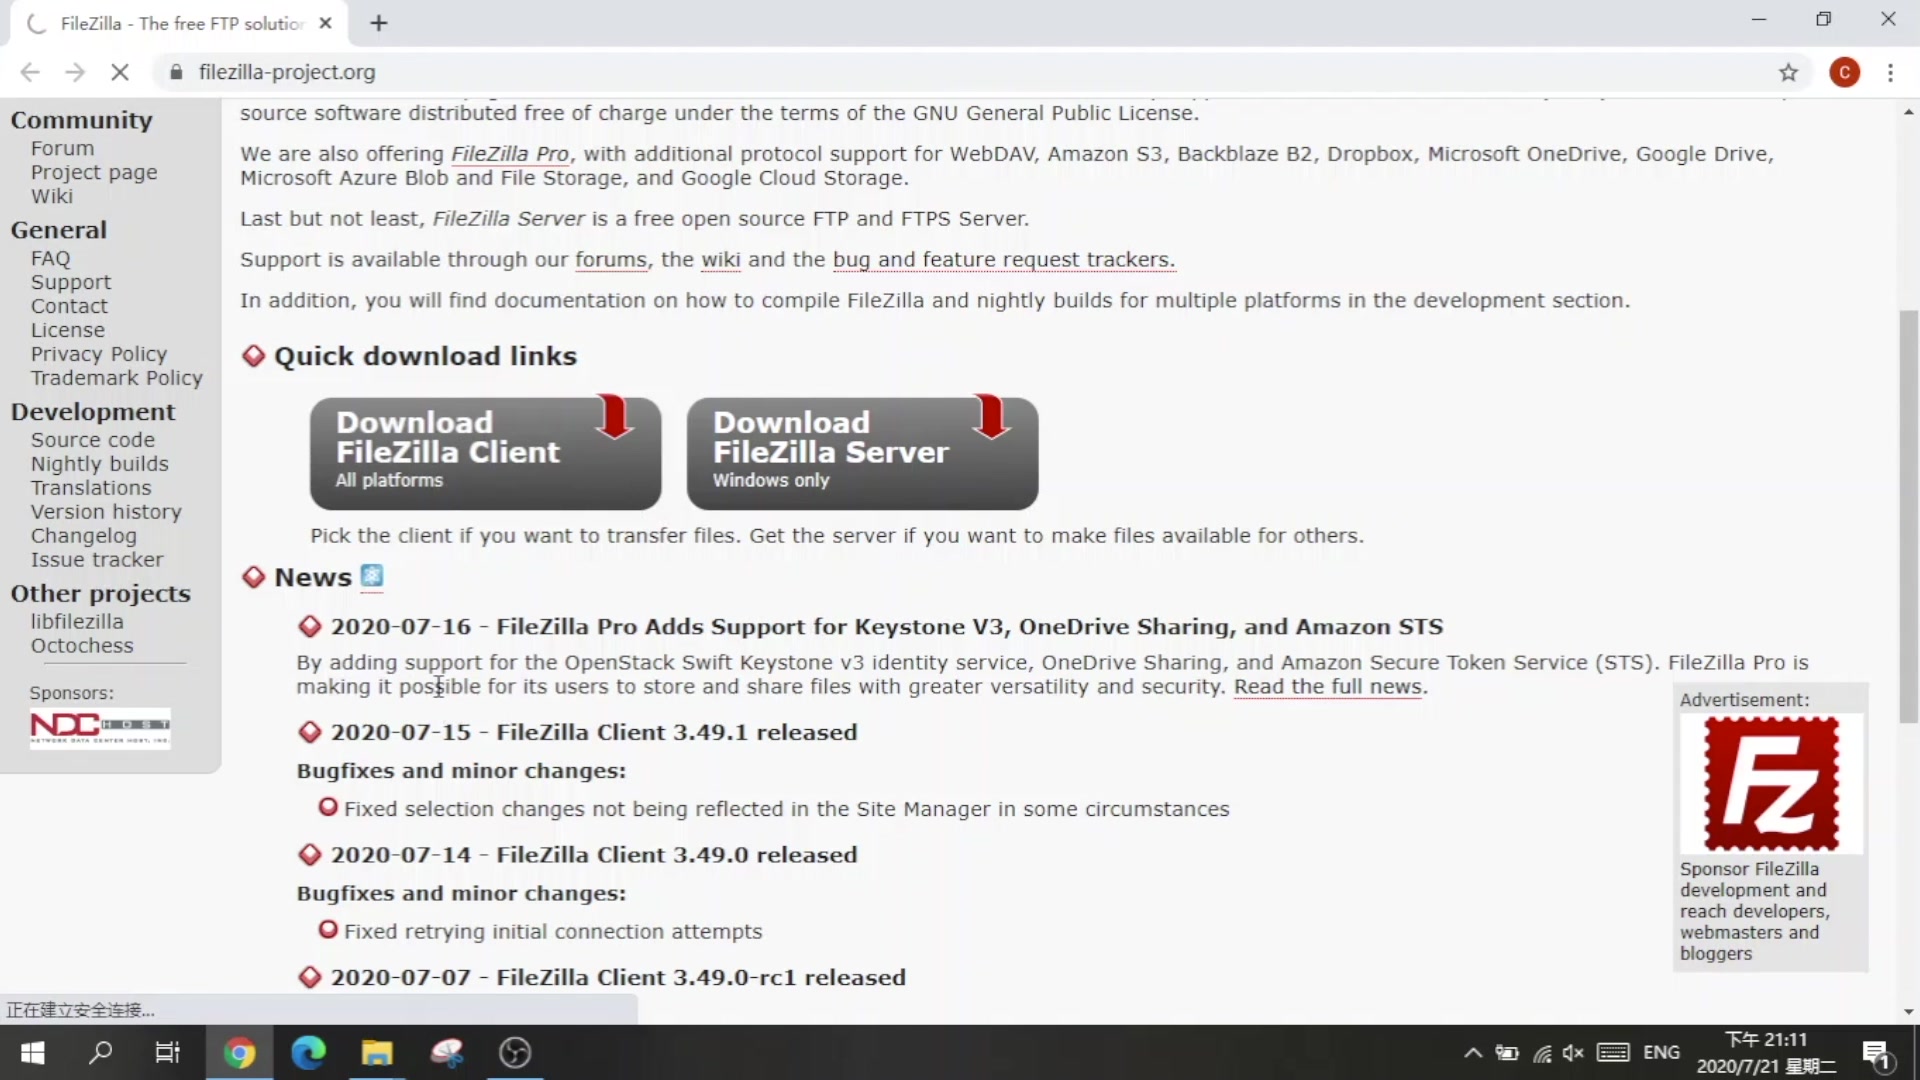The width and height of the screenshot is (1920, 1080).
Task: Click the Wiki link in navigation sidebar
Action: [51, 196]
